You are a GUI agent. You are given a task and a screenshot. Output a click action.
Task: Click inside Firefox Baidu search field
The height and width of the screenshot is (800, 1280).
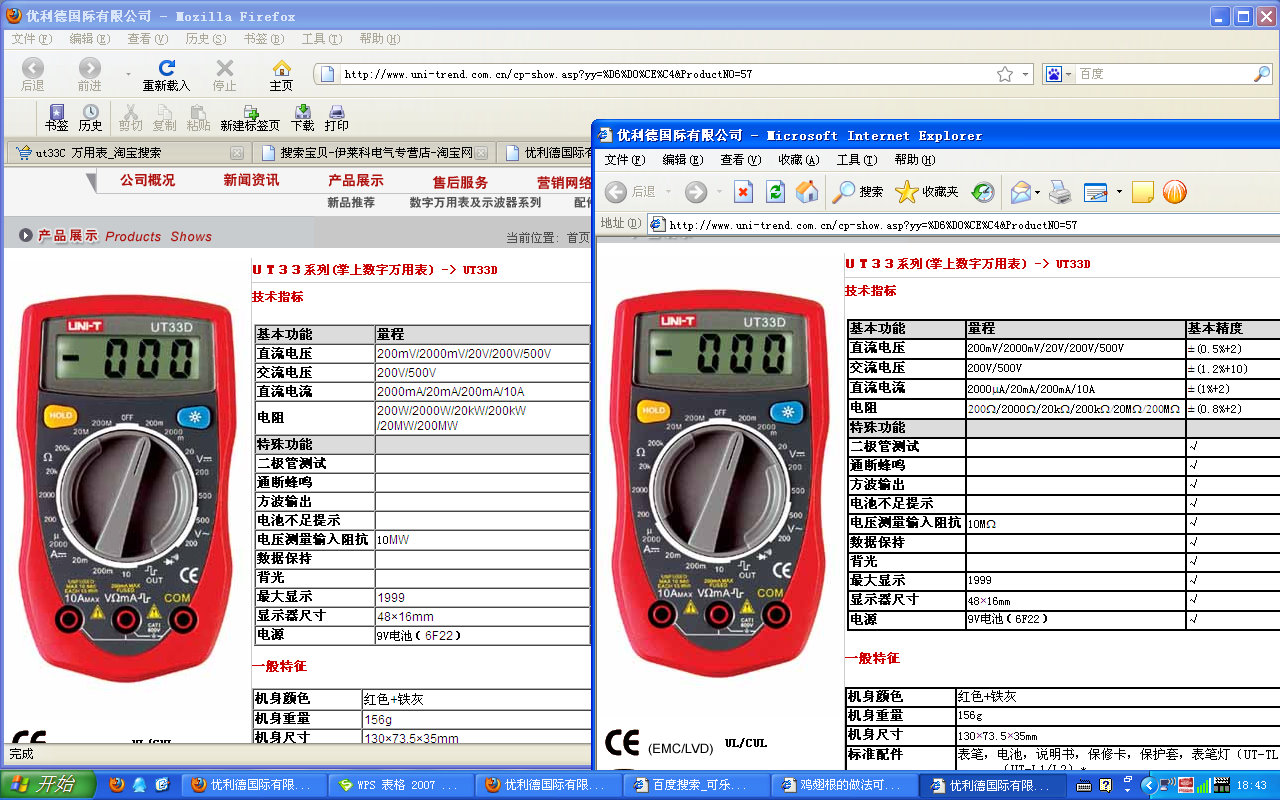tap(1163, 74)
